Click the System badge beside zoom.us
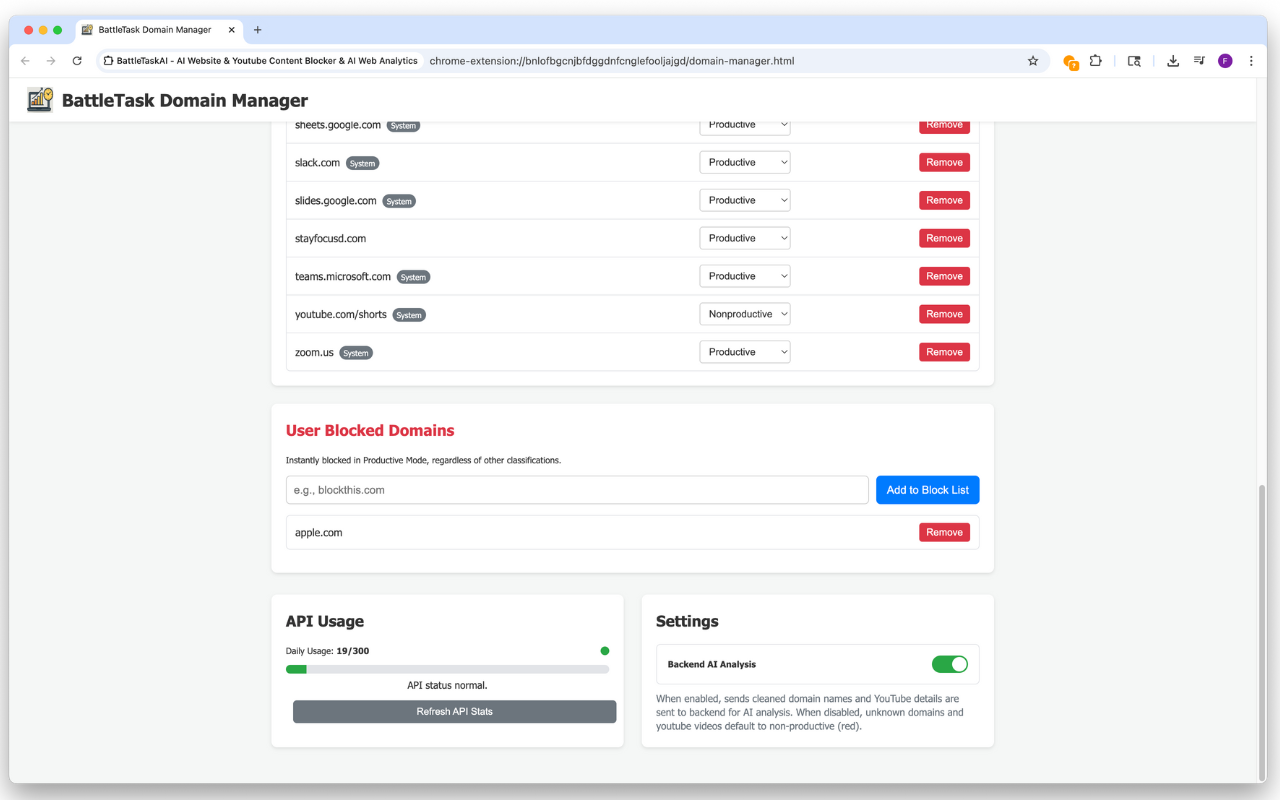 tap(356, 353)
